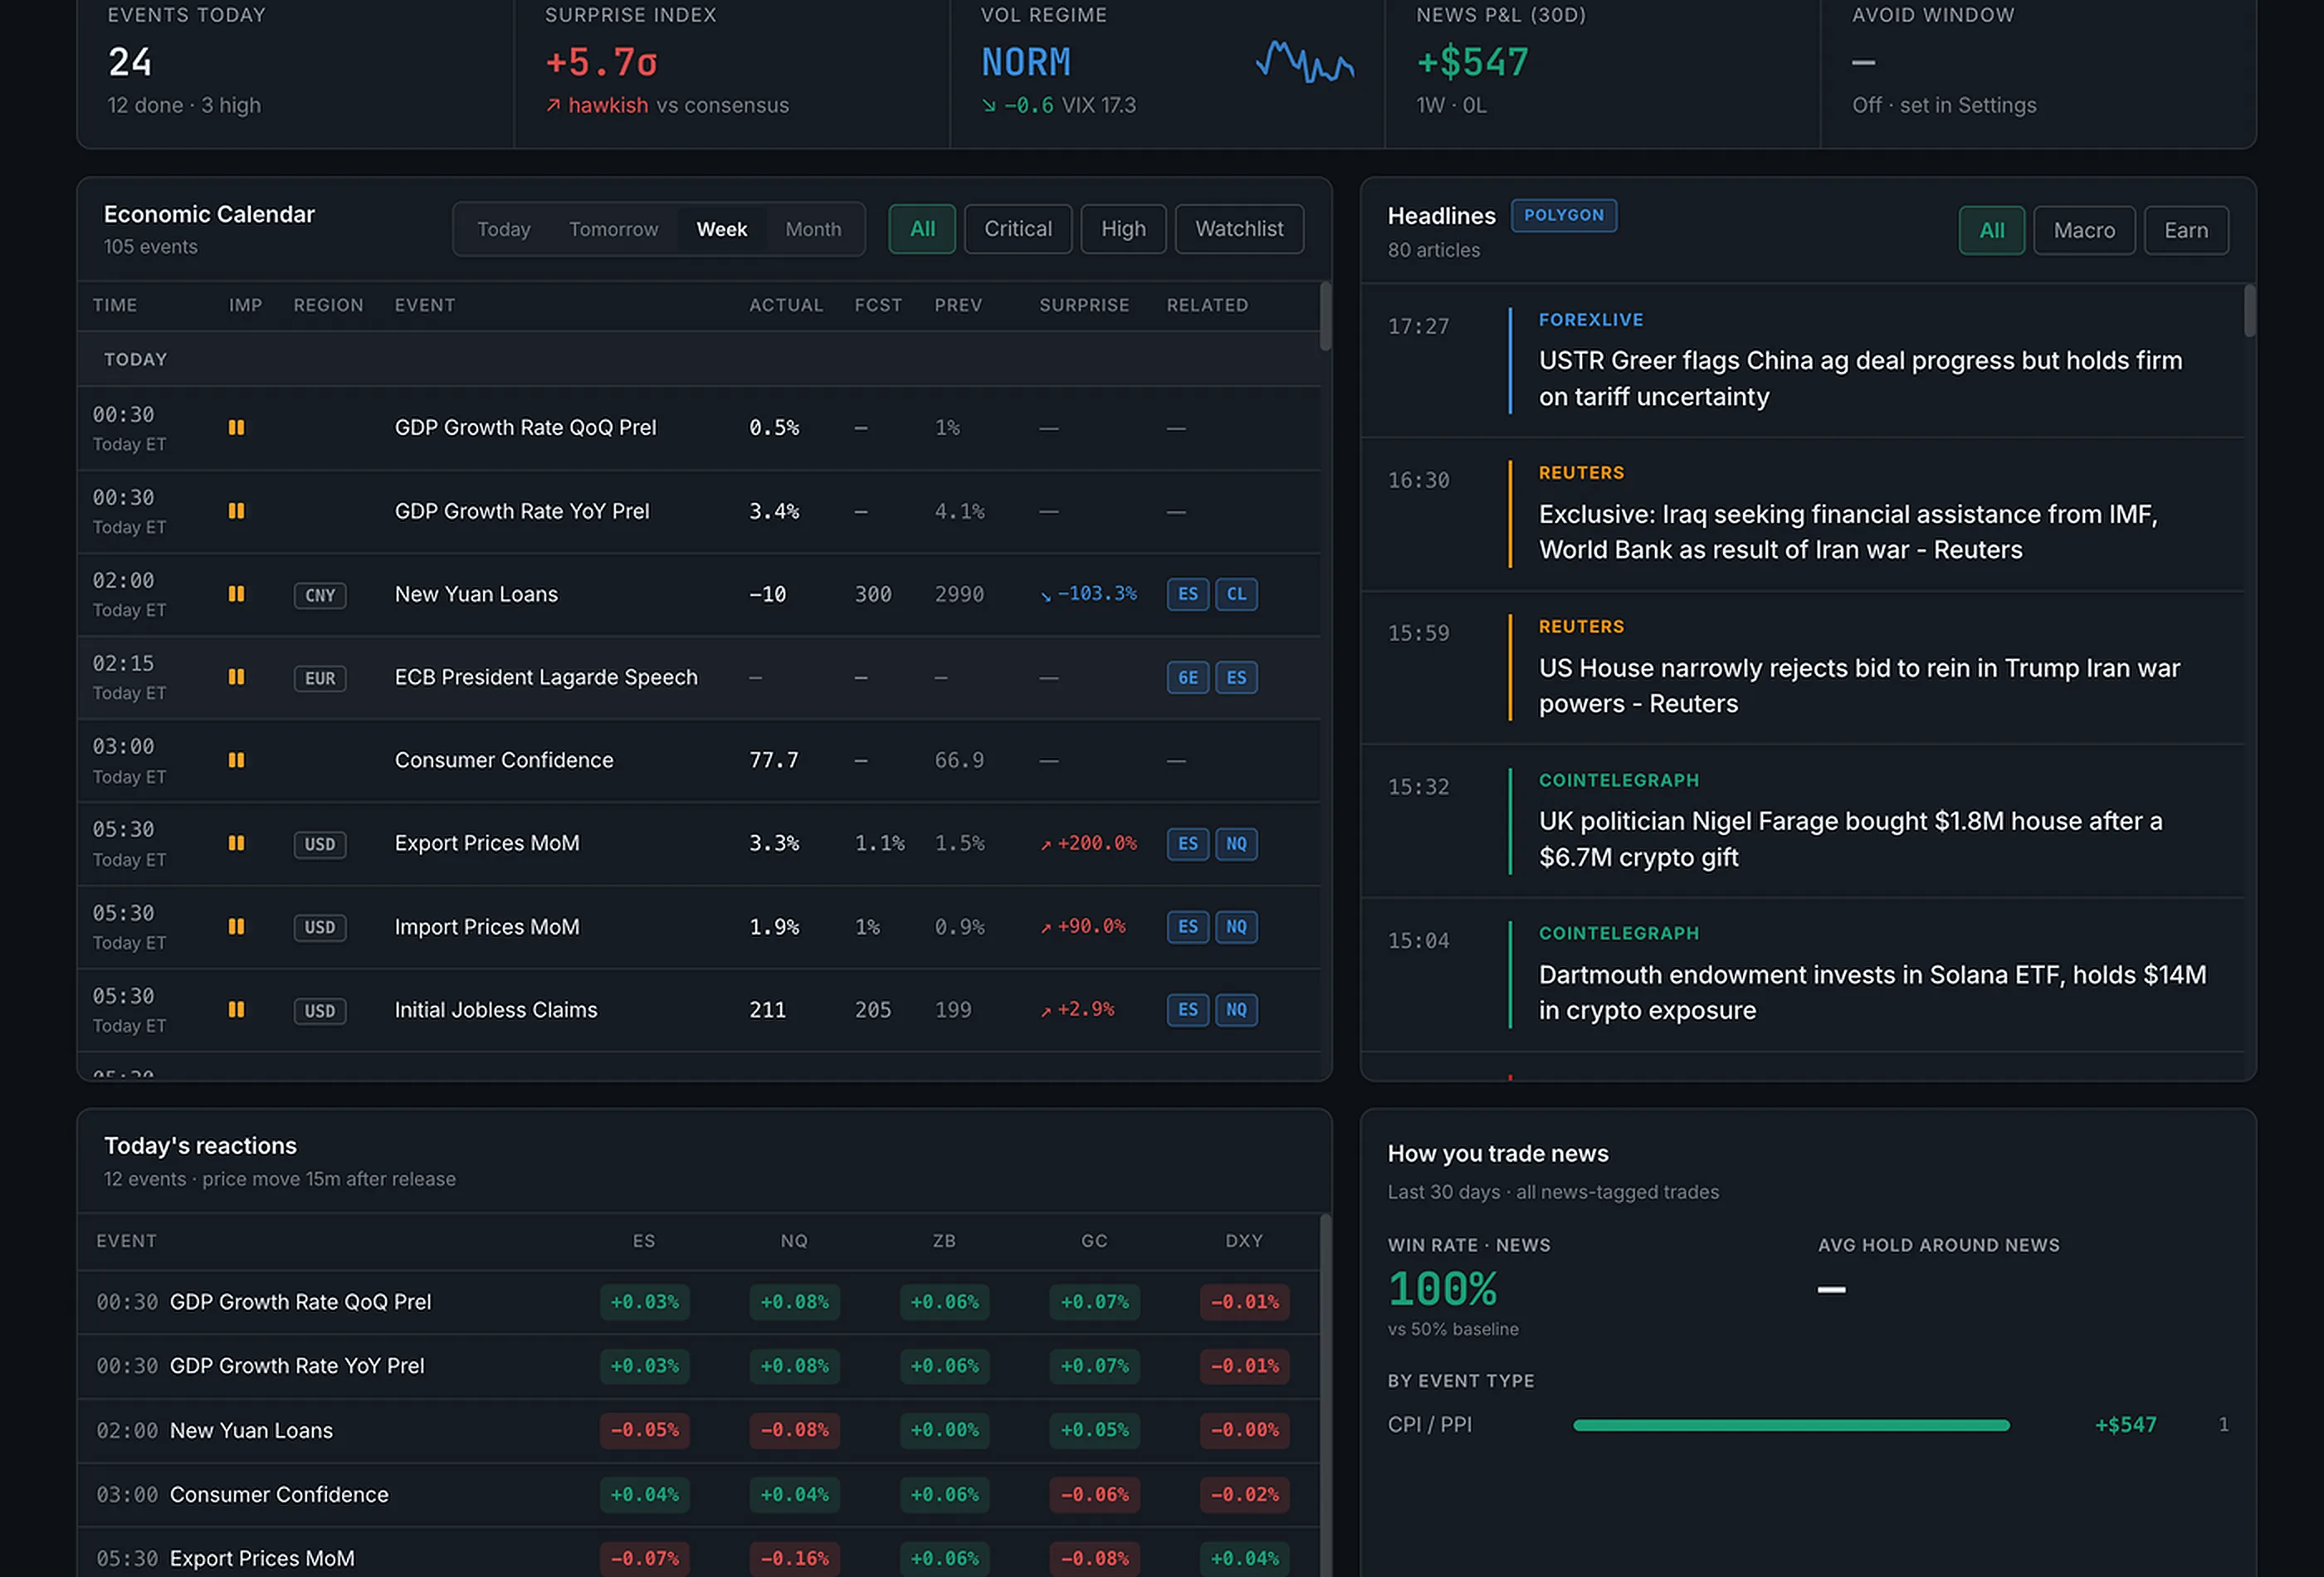
Task: Click the ACTUAL column header
Action: tap(786, 305)
